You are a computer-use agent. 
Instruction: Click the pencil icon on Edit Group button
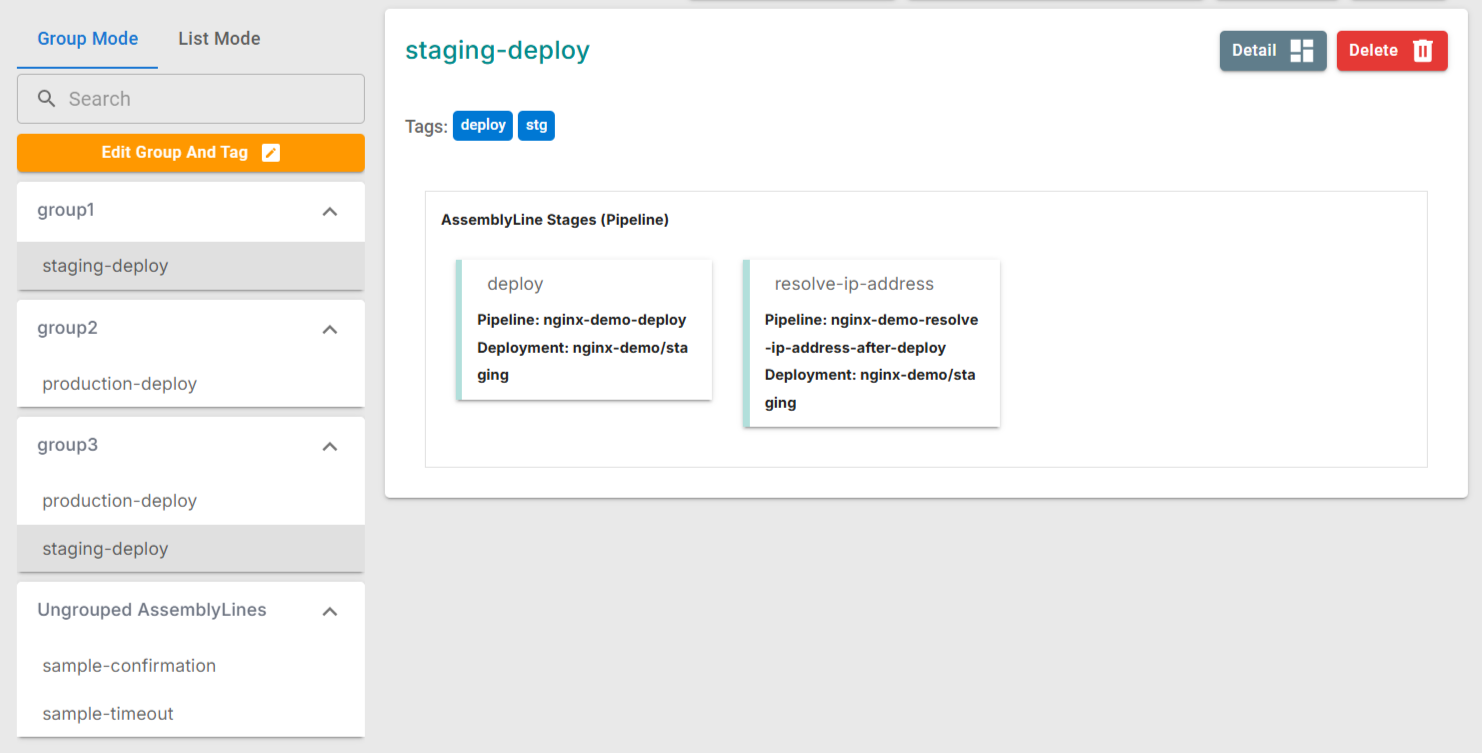coord(270,153)
